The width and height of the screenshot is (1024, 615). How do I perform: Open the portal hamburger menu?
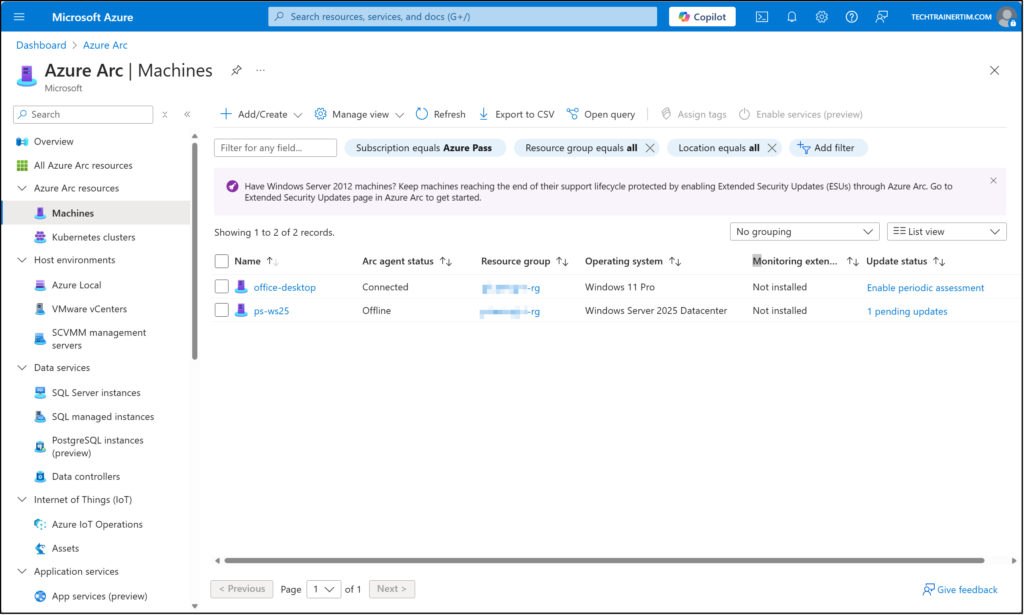tap(19, 16)
